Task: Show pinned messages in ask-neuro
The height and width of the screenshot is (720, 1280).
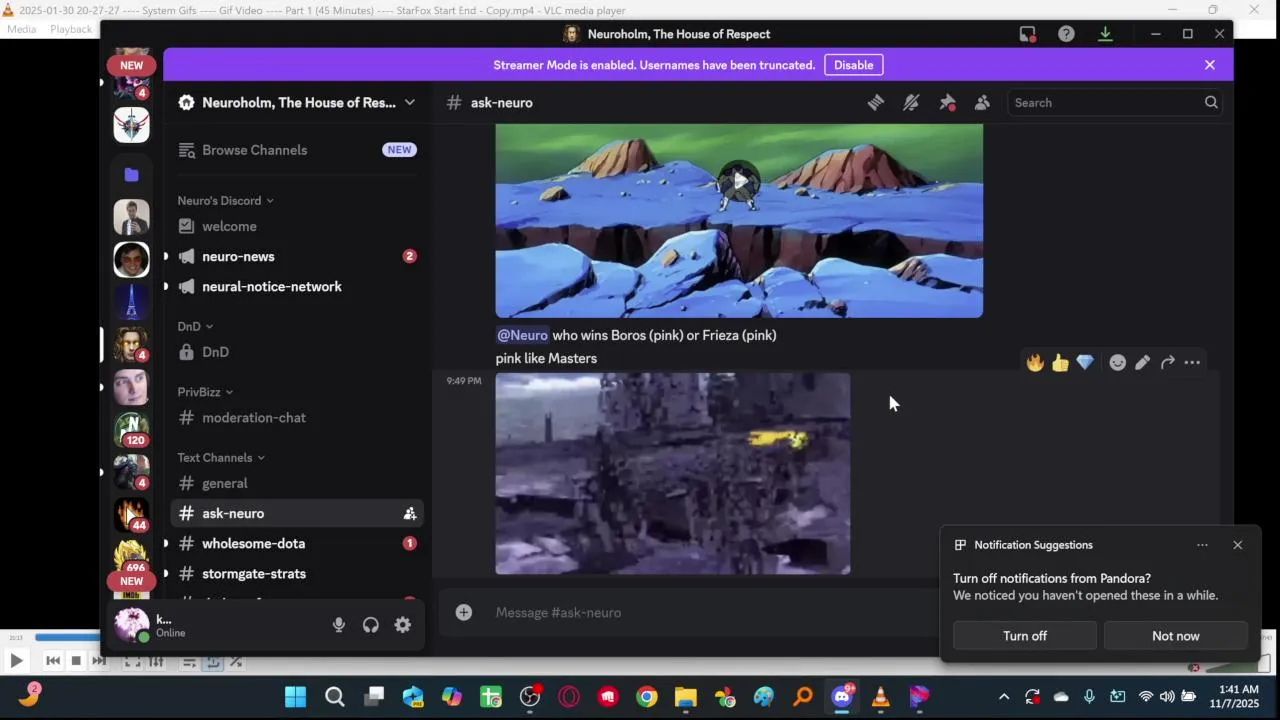Action: pyautogui.click(x=947, y=102)
